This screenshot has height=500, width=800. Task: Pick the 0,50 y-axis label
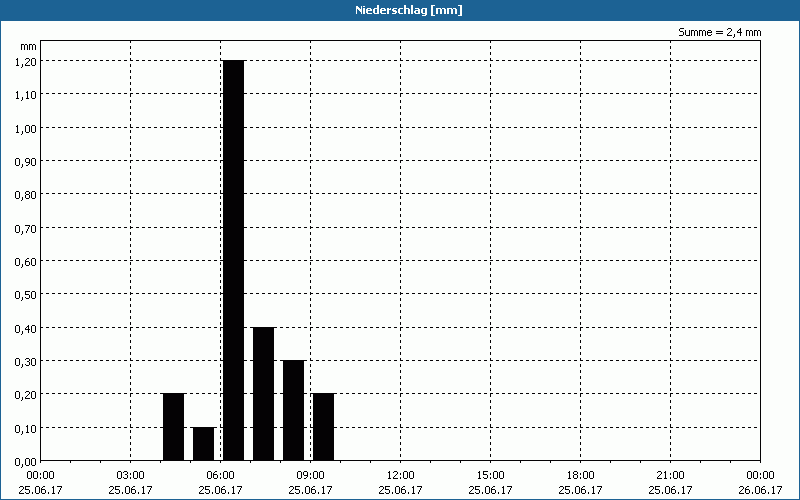click(x=26, y=294)
